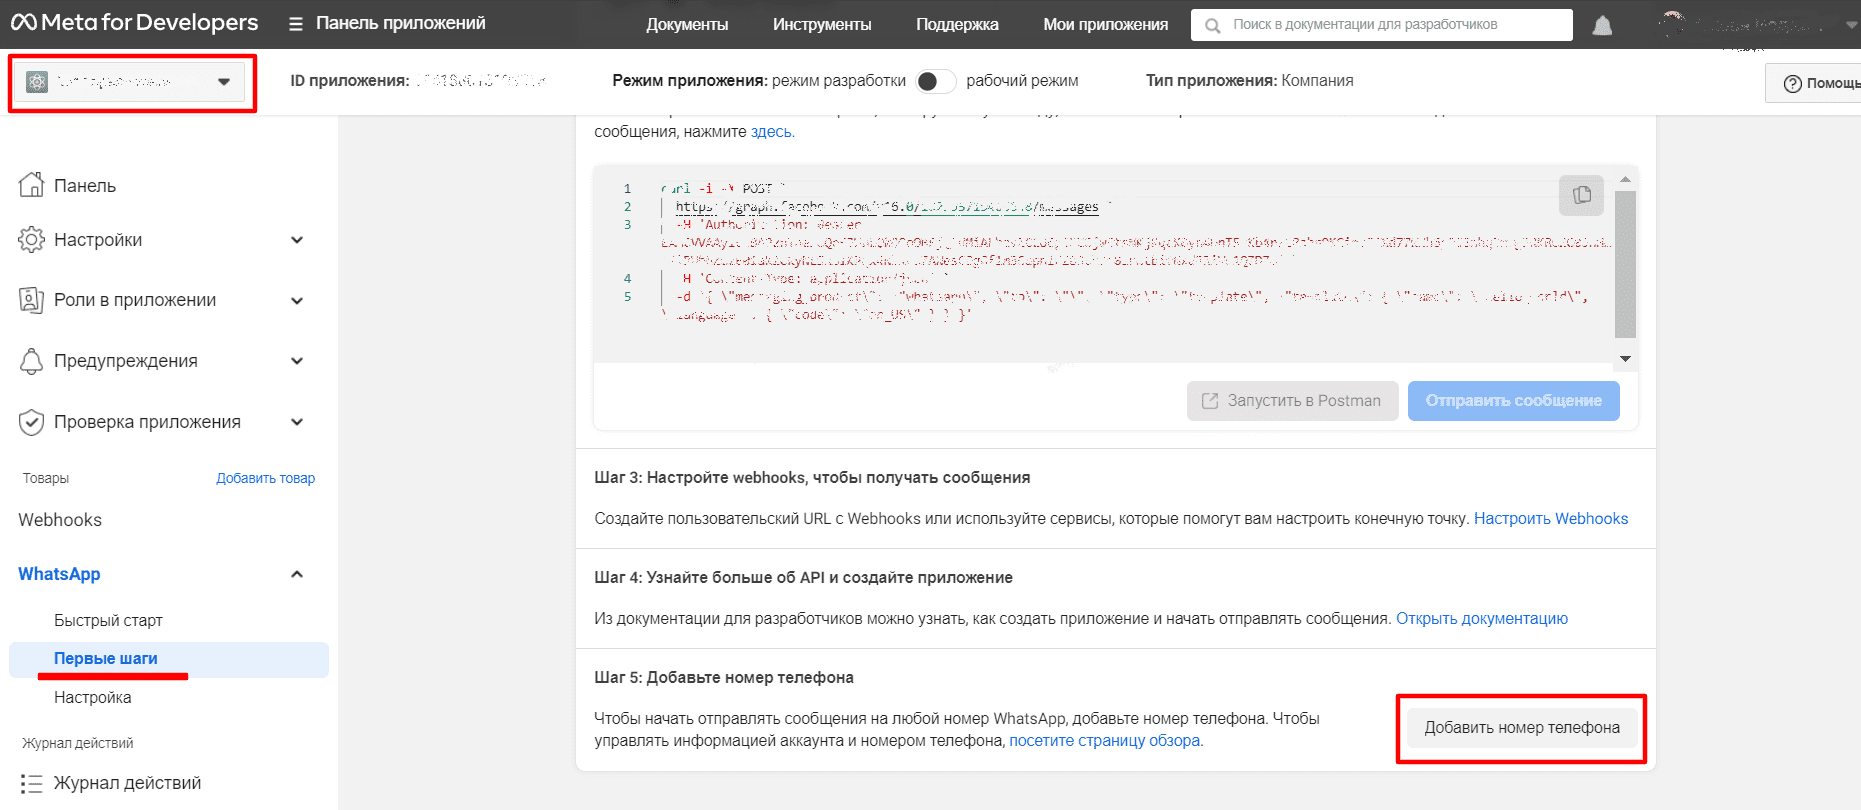Image resolution: width=1861 pixels, height=810 pixels.
Task: Open Документы in top navigation
Action: [687, 25]
